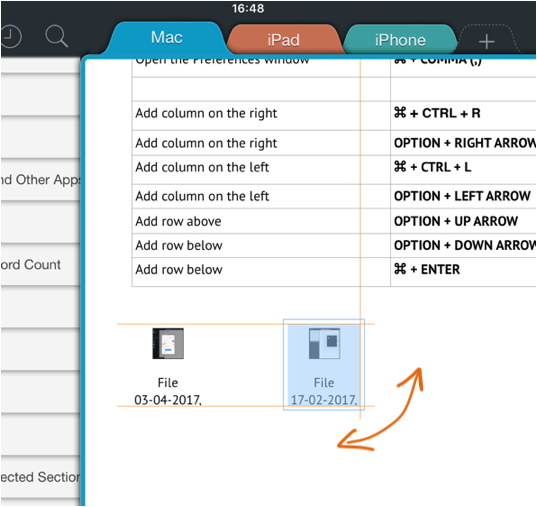The height and width of the screenshot is (507, 537).
Task: Click the 'OPTION + LEFT ARROW' cell
Action: pos(463,196)
